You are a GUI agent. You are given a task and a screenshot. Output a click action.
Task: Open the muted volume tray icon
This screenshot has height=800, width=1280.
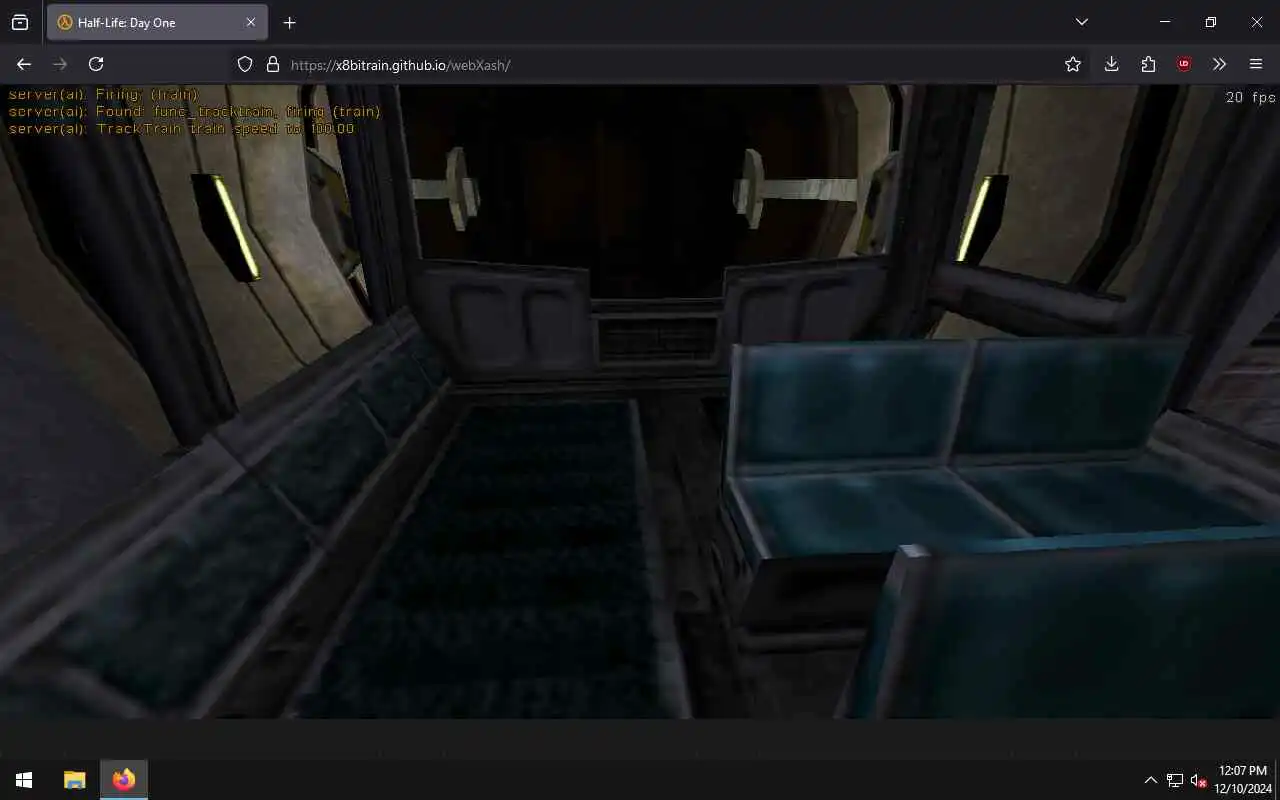coord(1198,780)
